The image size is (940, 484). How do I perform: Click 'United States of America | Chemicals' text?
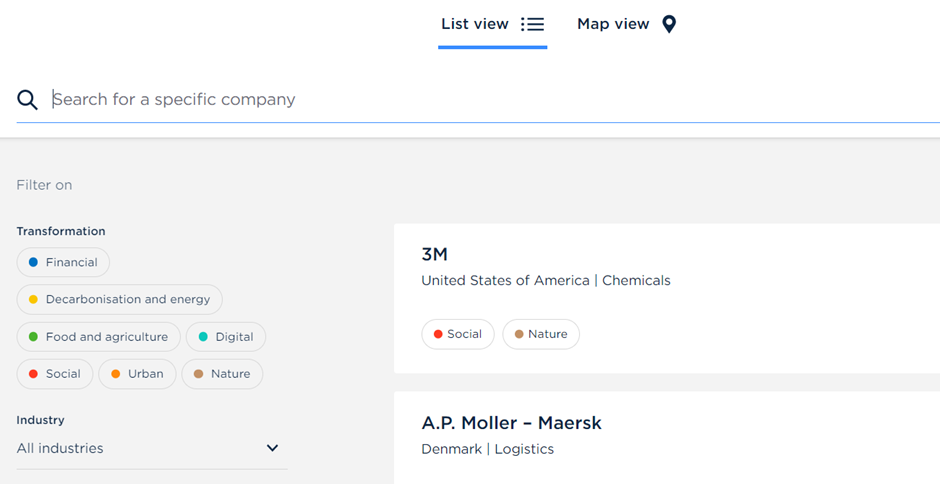[546, 281]
